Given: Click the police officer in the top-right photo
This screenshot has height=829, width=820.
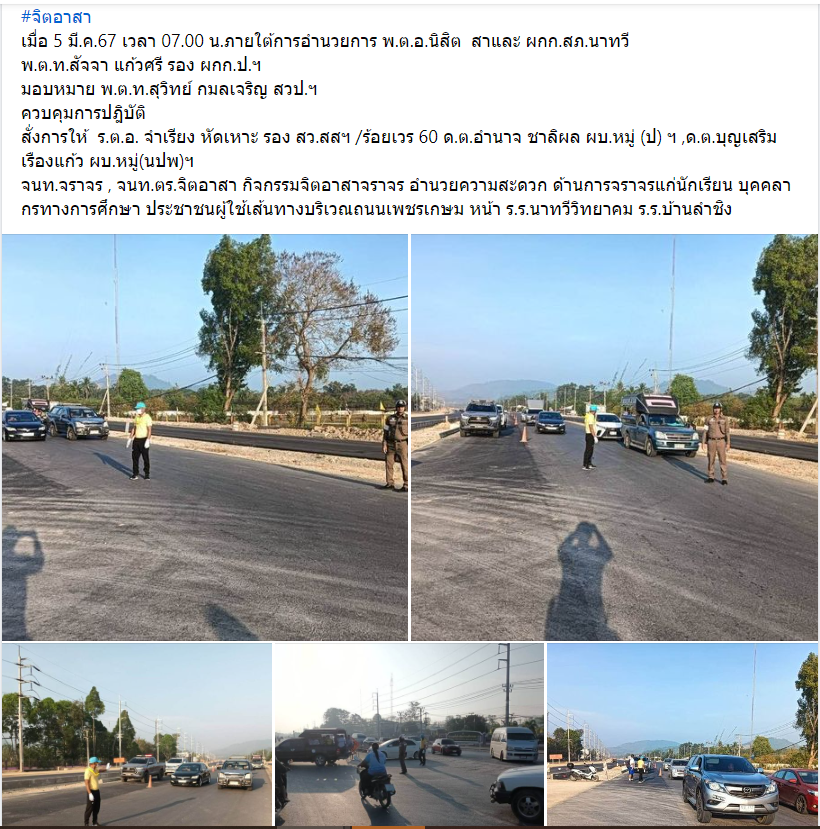Looking at the screenshot, I should click(x=716, y=443).
